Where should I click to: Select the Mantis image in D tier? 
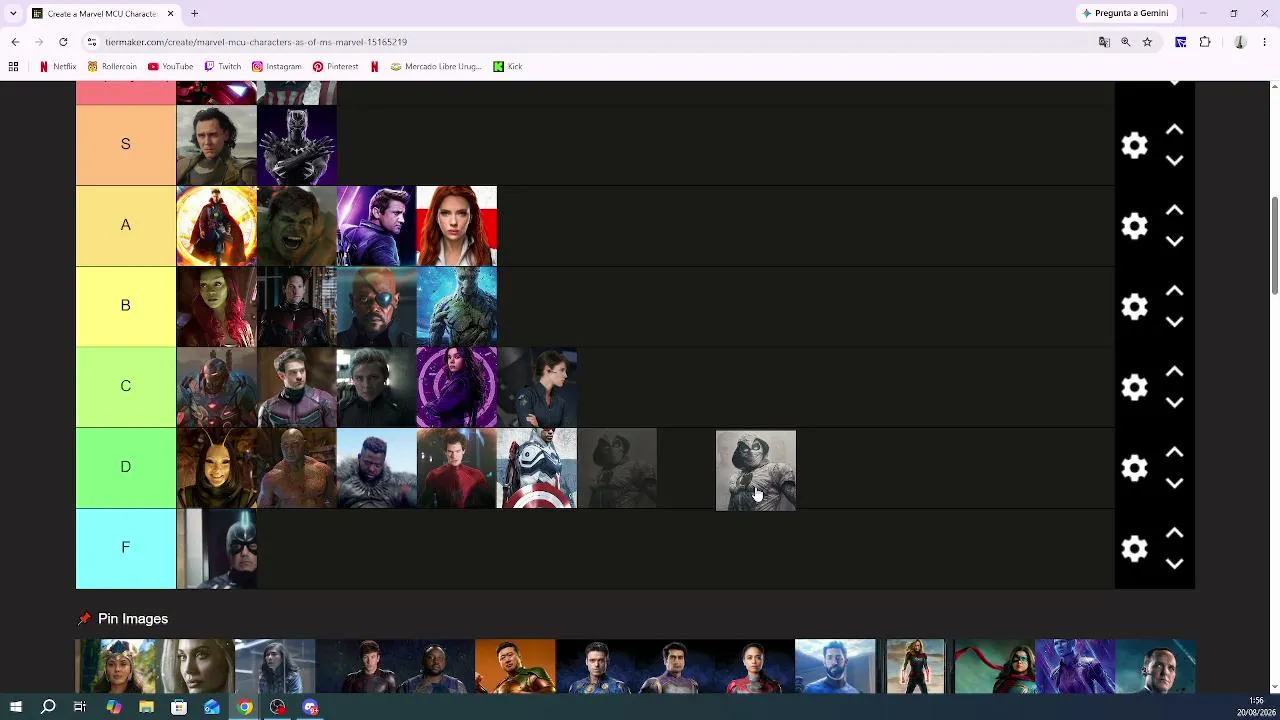coord(217,468)
